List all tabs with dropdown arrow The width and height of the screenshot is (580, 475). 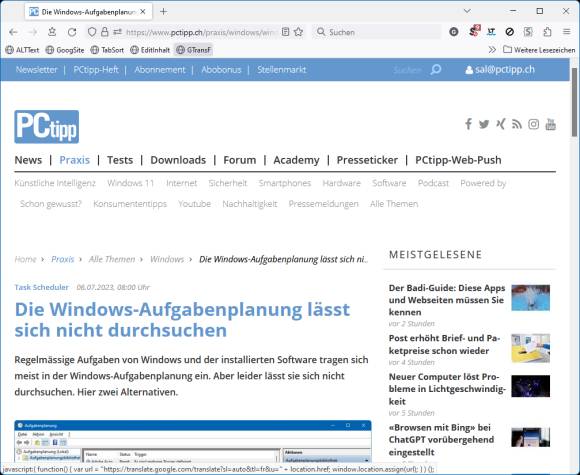coord(467,11)
